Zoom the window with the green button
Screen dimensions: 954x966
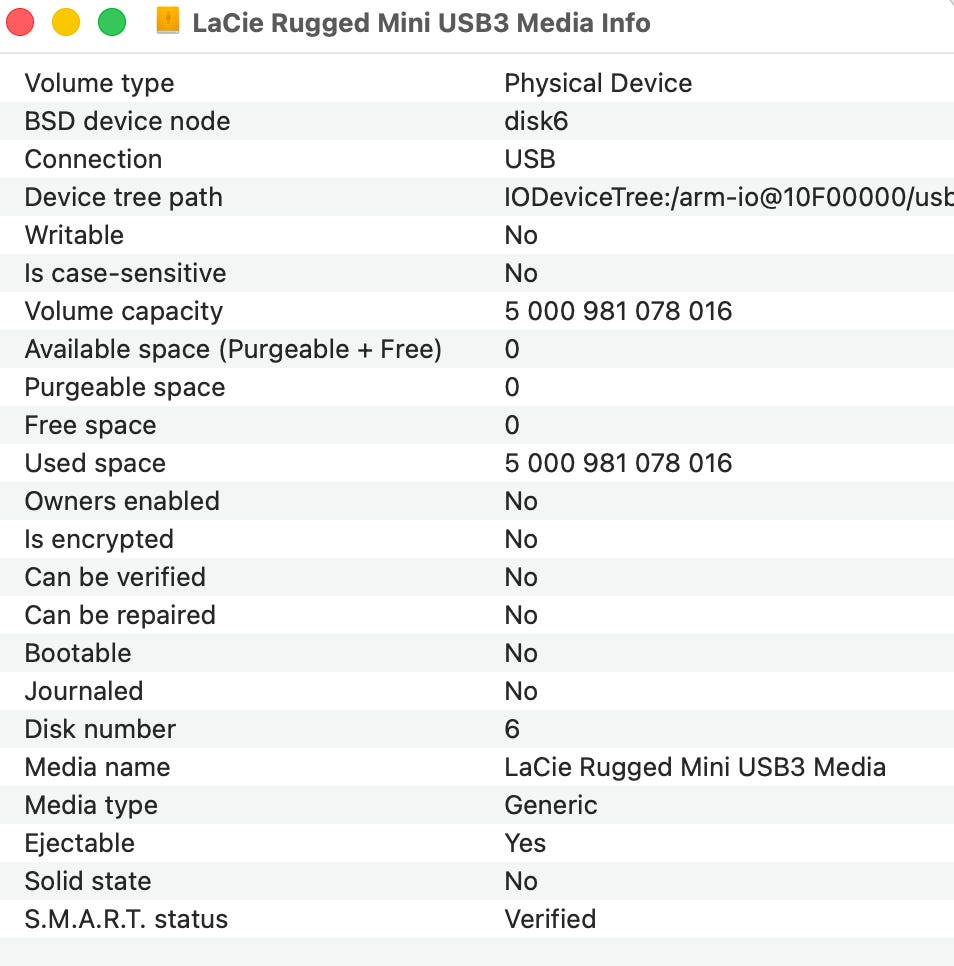pos(112,22)
